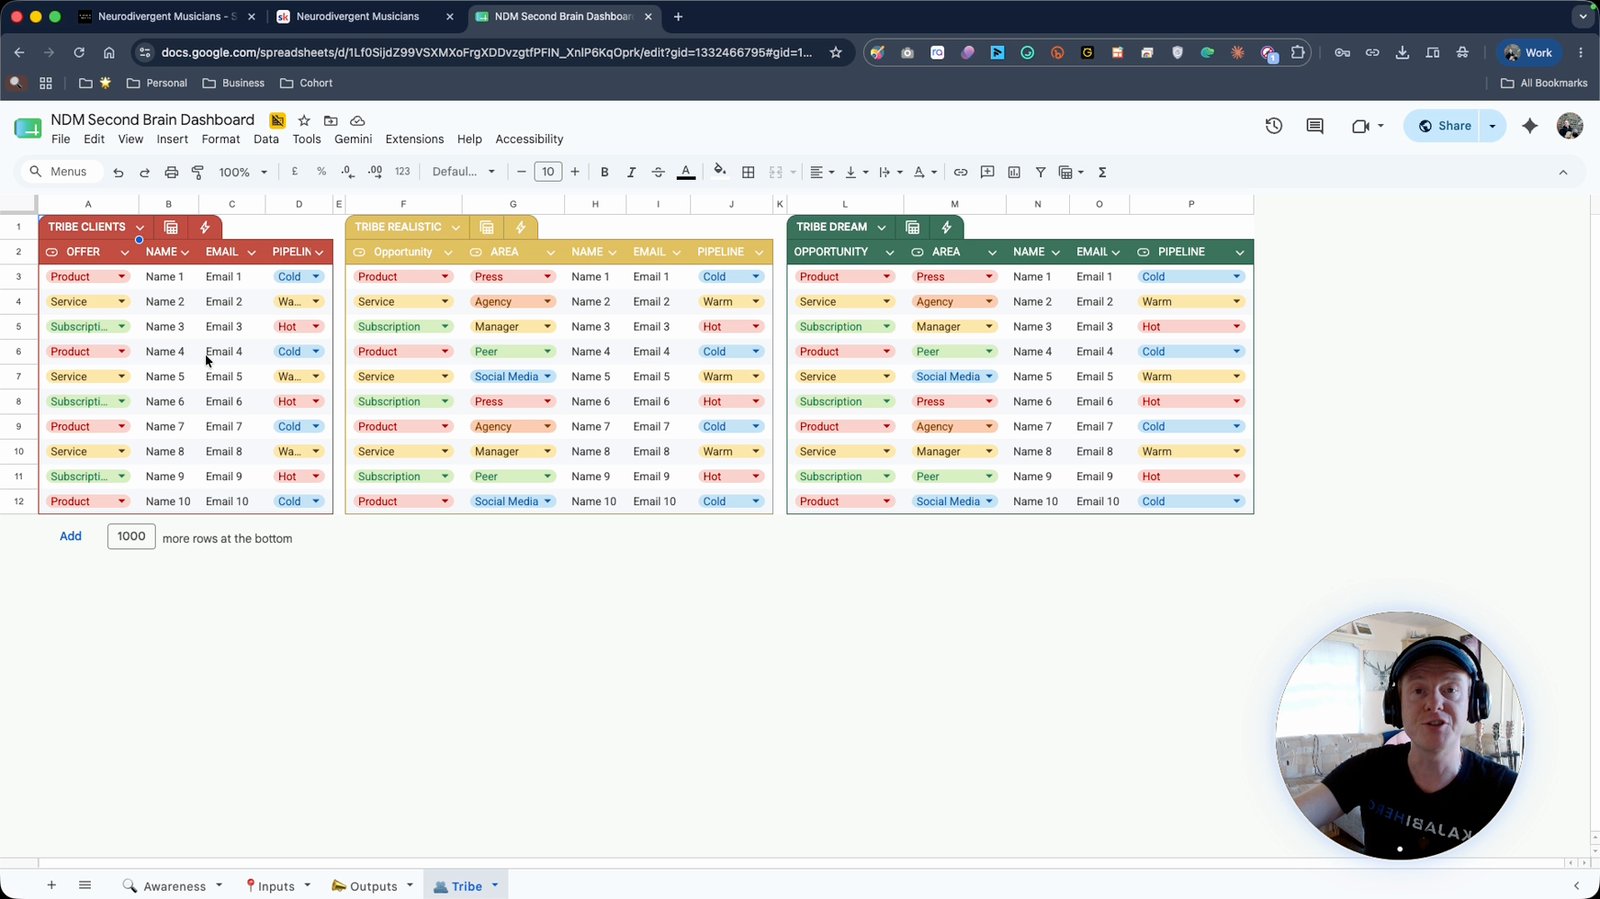Screen dimensions: 1600x899
Task: Open the zoom 100% dropdown
Action: pos(243,172)
